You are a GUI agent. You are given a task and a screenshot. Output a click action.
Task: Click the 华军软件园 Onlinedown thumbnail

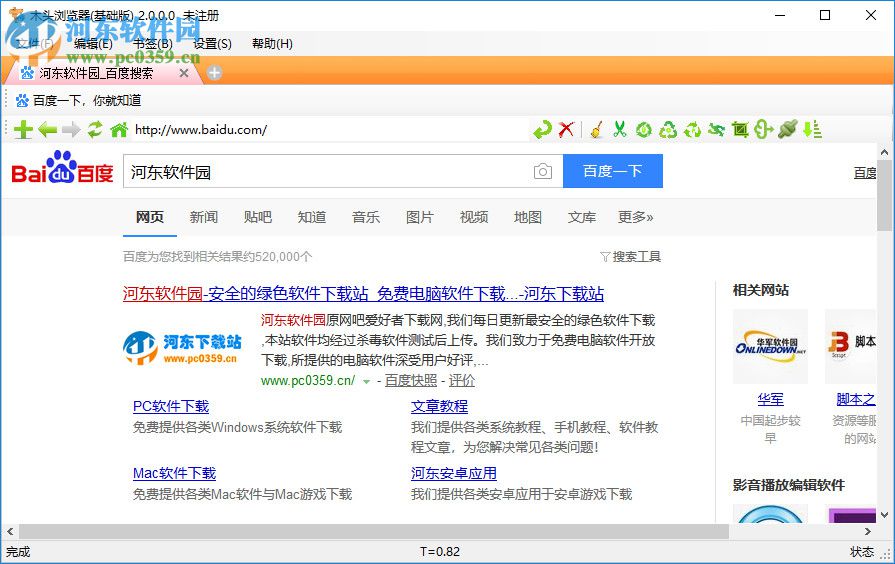point(770,346)
